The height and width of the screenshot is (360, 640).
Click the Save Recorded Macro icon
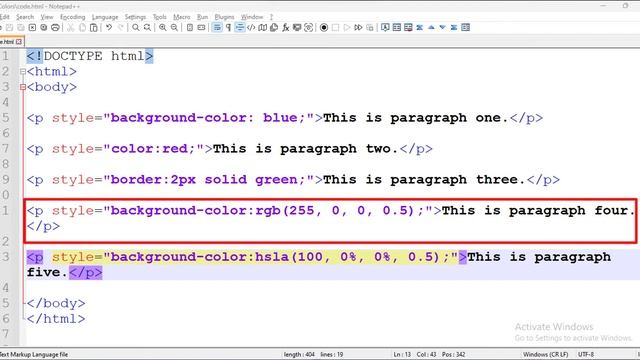point(370,27)
